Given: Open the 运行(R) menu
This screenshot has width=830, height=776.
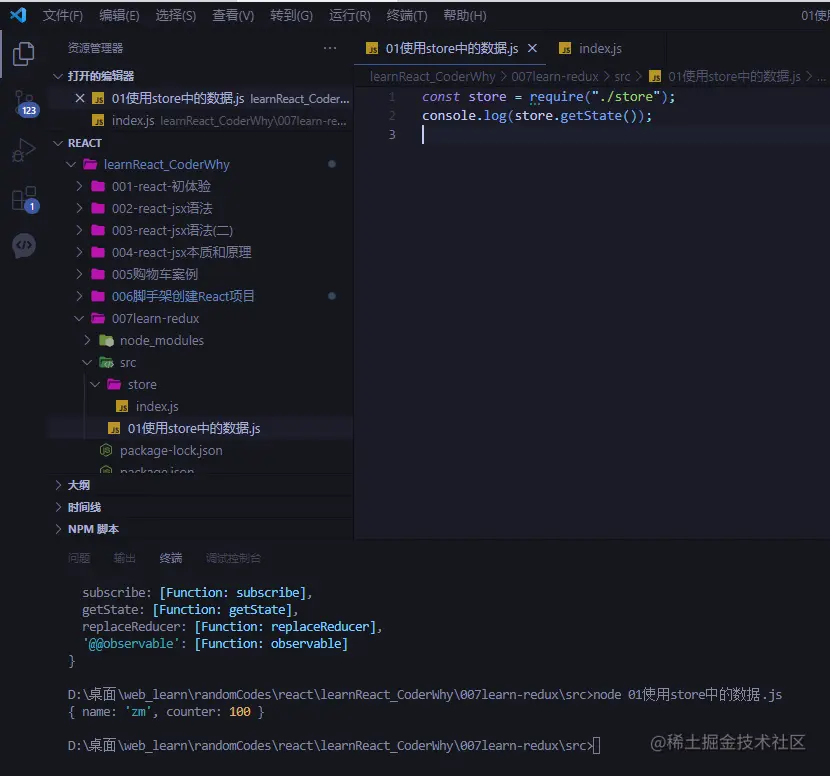Looking at the screenshot, I should pos(349,15).
